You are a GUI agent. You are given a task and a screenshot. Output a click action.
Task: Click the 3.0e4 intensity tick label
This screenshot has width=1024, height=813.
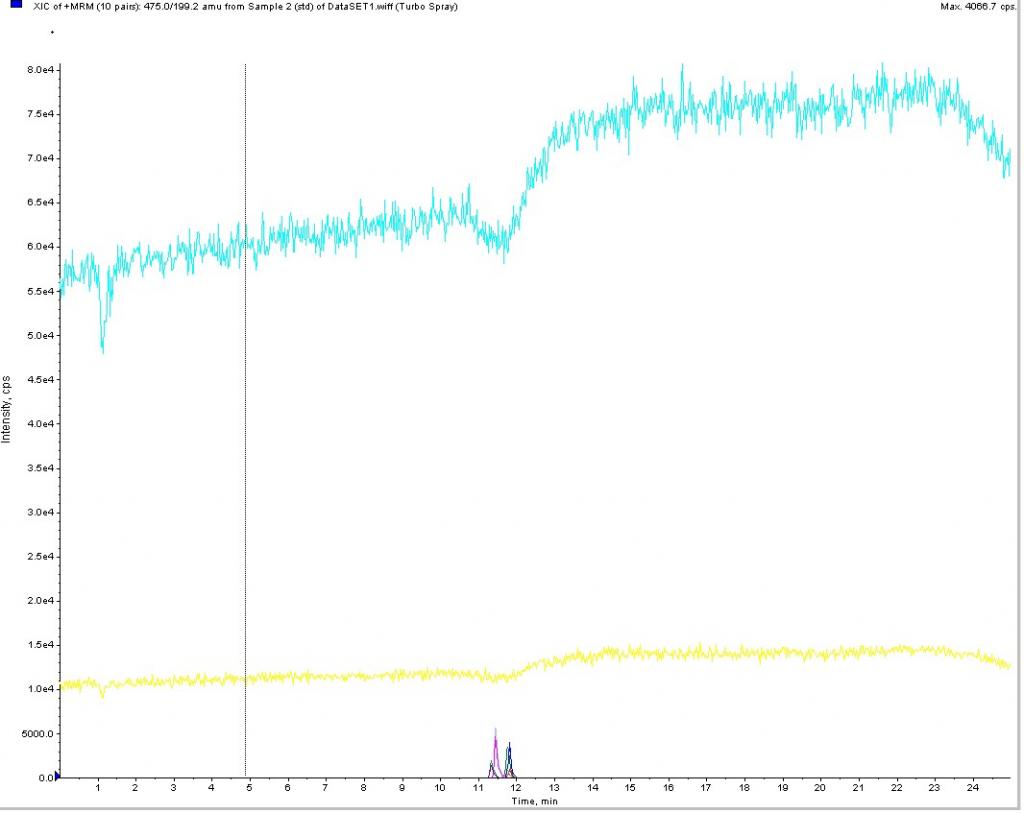[x=40, y=513]
